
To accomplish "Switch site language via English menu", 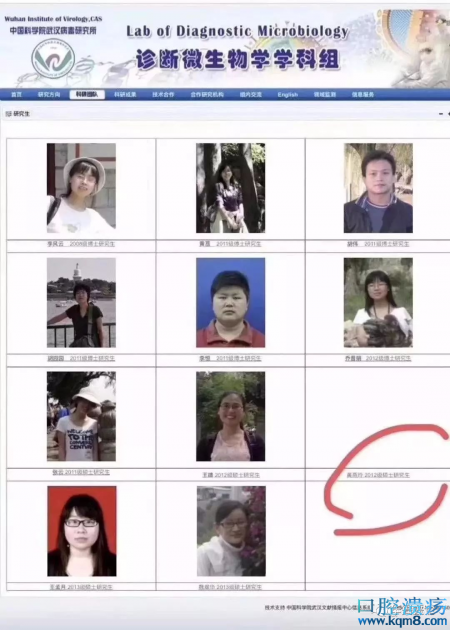I will click(288, 94).
